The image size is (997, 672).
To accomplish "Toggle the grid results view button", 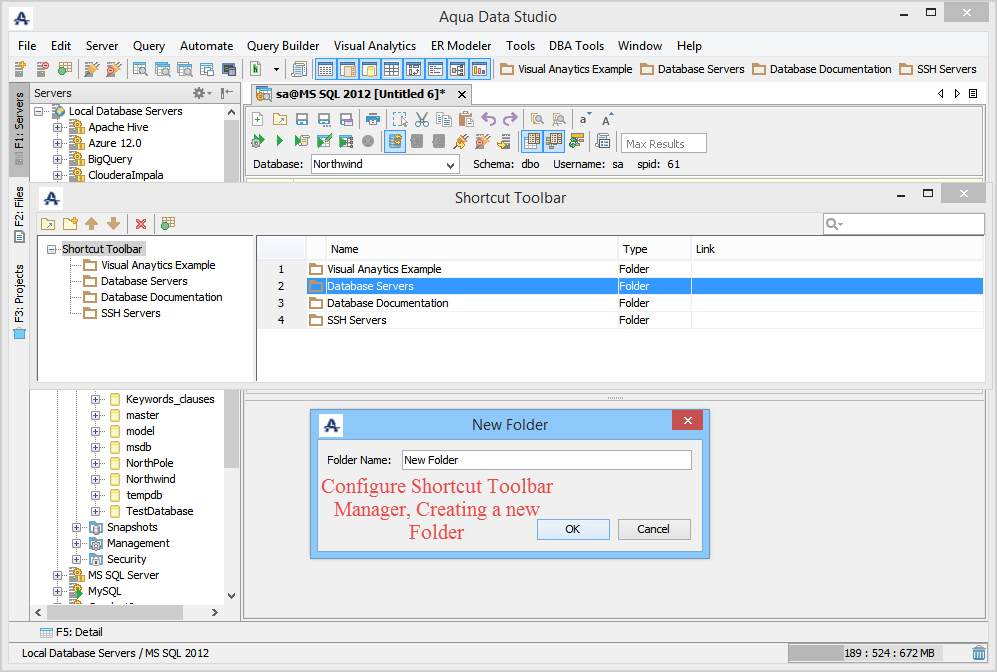I will [532, 141].
